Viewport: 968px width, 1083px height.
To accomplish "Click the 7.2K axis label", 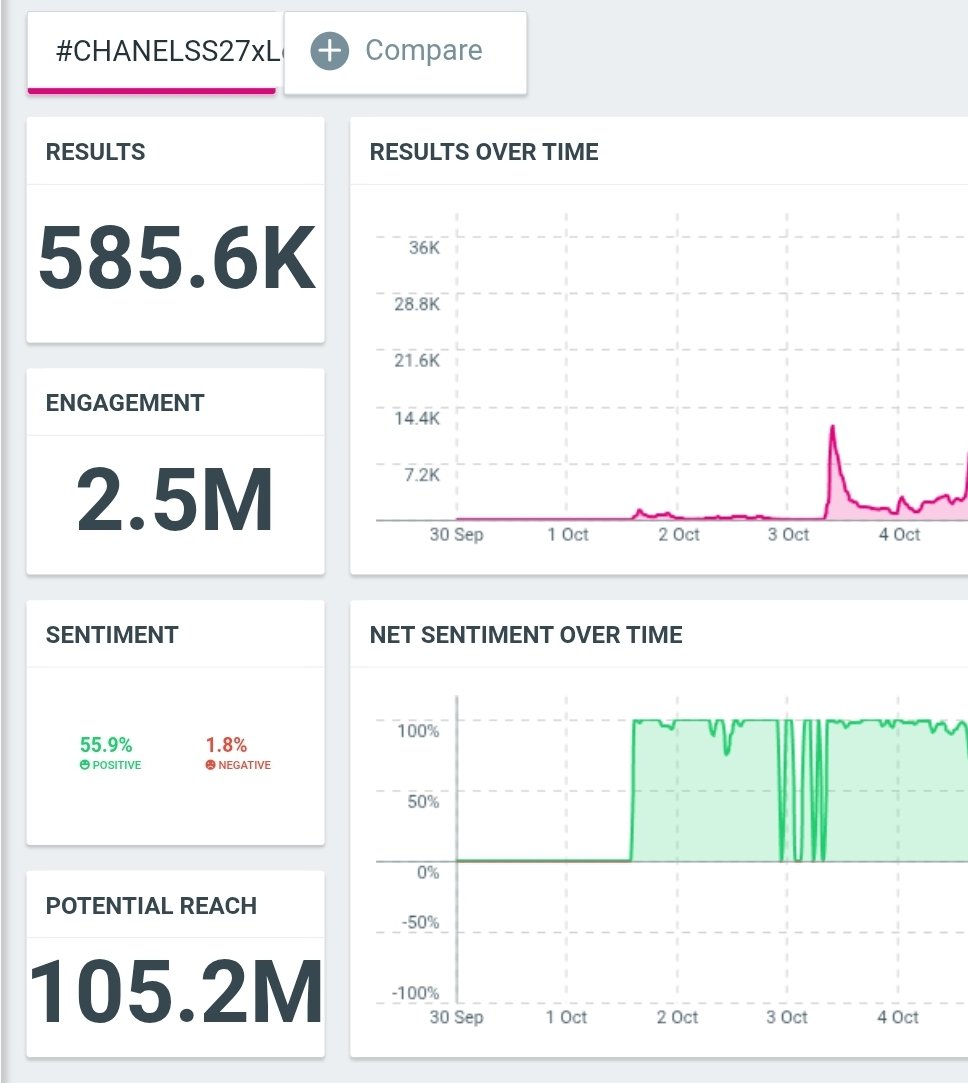I will (421, 475).
